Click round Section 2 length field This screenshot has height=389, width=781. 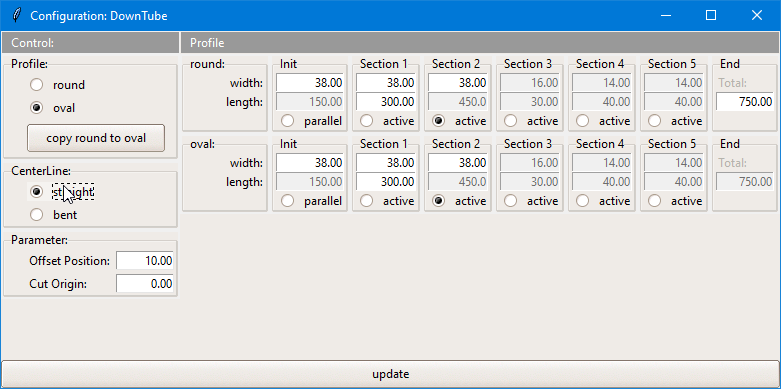(458, 102)
